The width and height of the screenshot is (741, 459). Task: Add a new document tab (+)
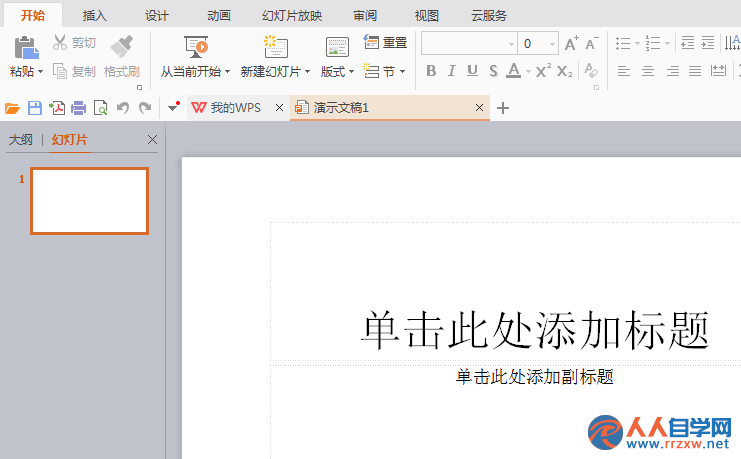pyautogui.click(x=503, y=108)
